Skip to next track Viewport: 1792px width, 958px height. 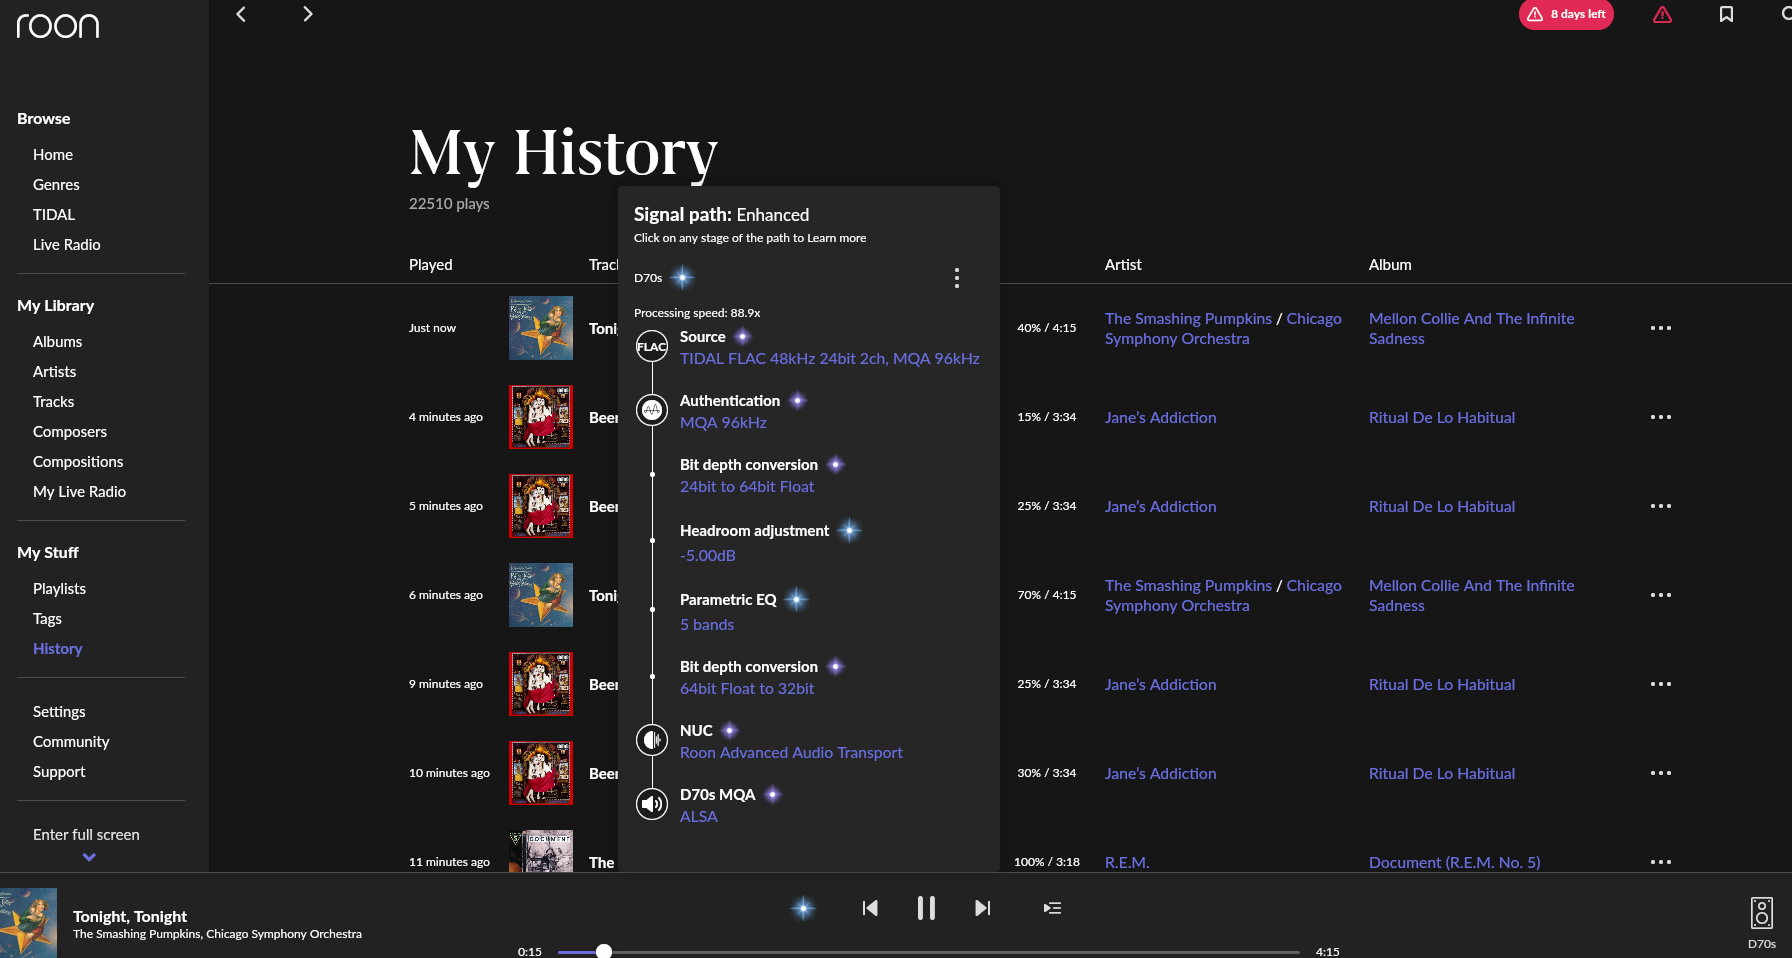[982, 908]
